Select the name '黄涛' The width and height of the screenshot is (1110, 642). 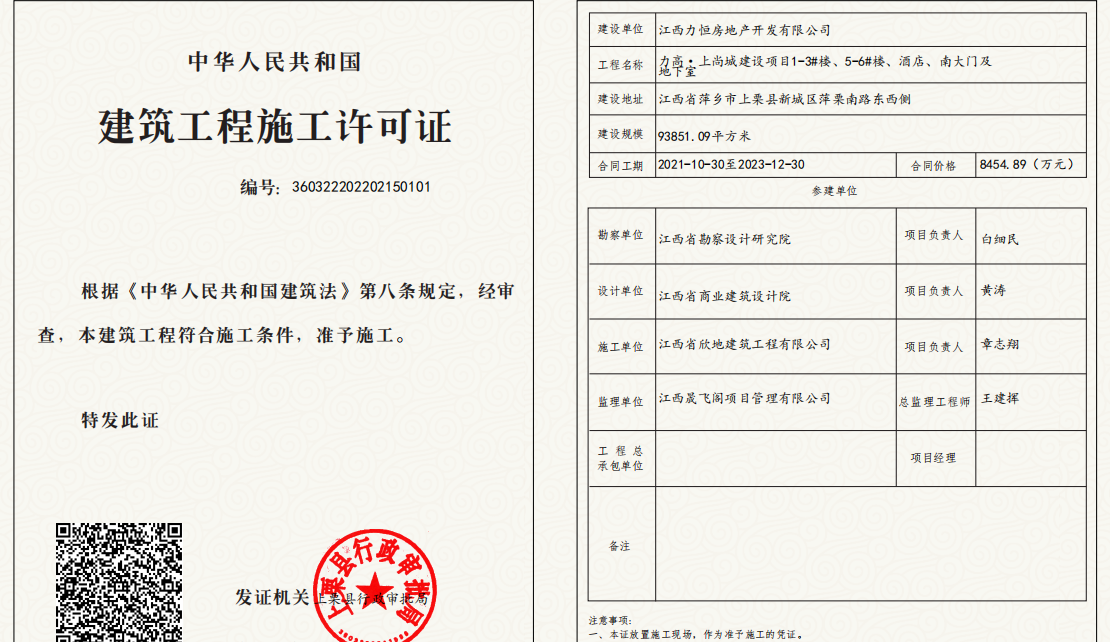click(x=993, y=290)
